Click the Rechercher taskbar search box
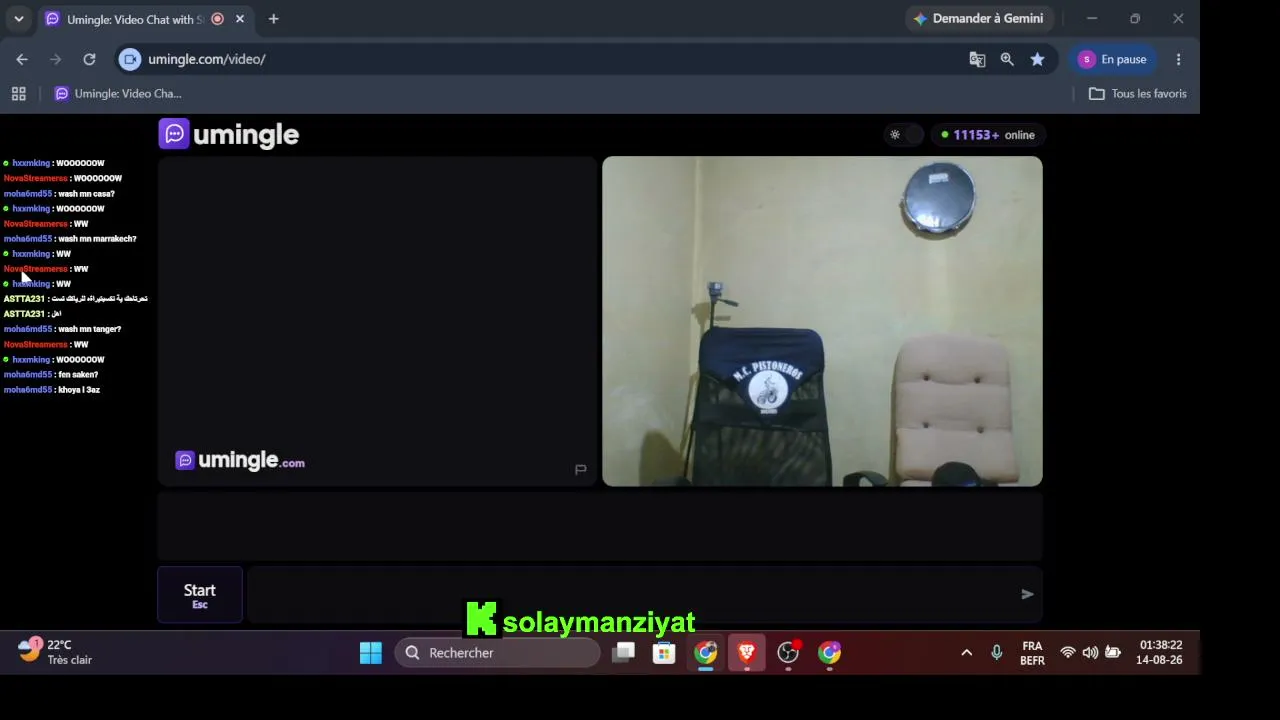This screenshot has width=1280, height=720. (x=498, y=653)
